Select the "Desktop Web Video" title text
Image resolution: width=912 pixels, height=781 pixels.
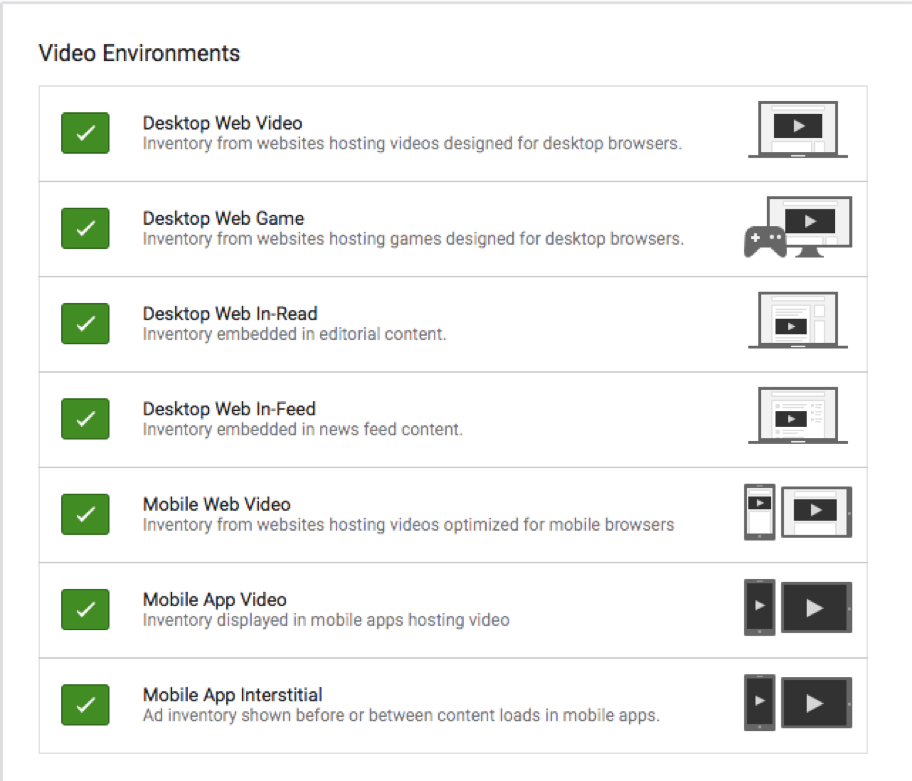223,123
